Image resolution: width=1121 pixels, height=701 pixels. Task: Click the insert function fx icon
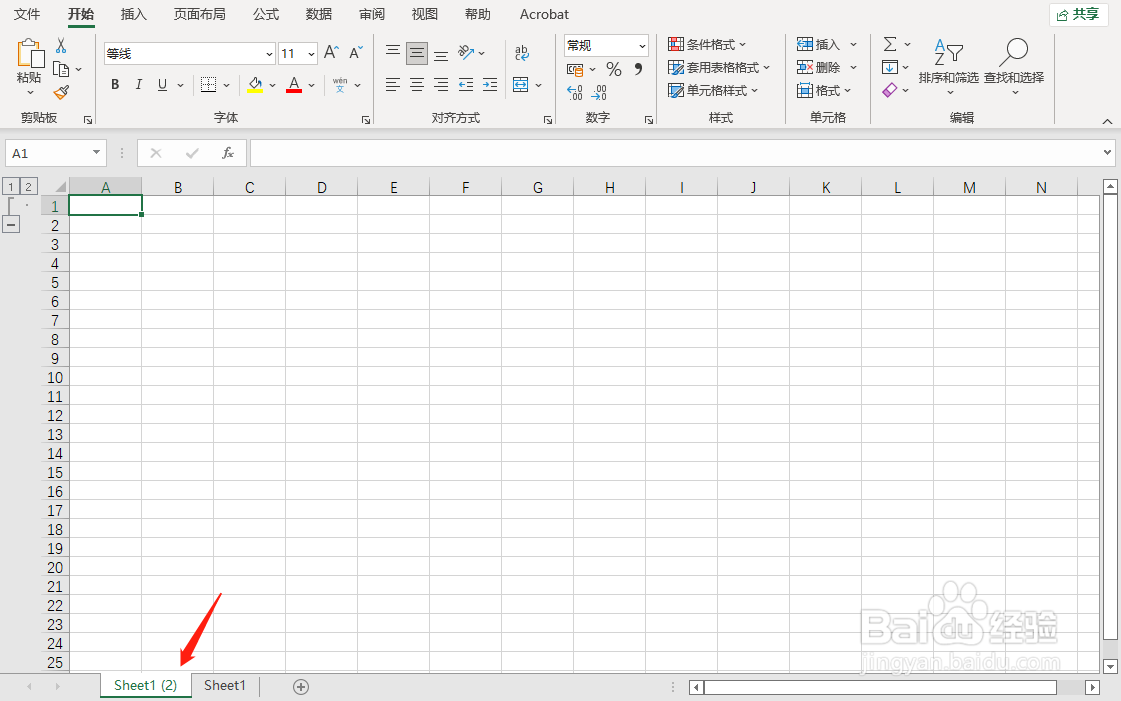228,153
